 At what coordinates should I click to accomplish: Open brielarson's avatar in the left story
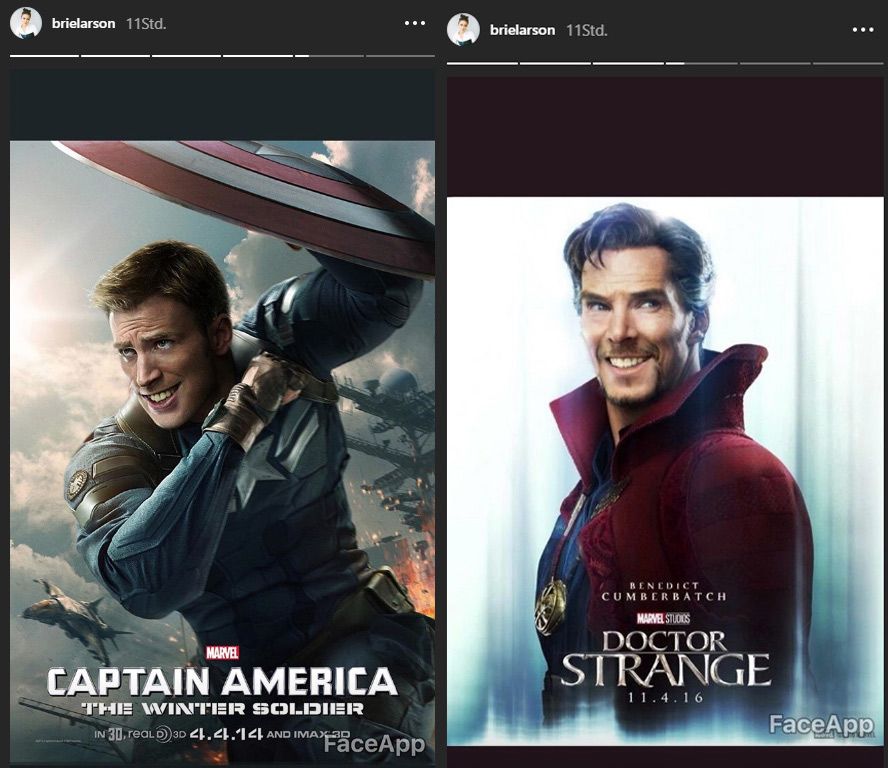[26, 24]
